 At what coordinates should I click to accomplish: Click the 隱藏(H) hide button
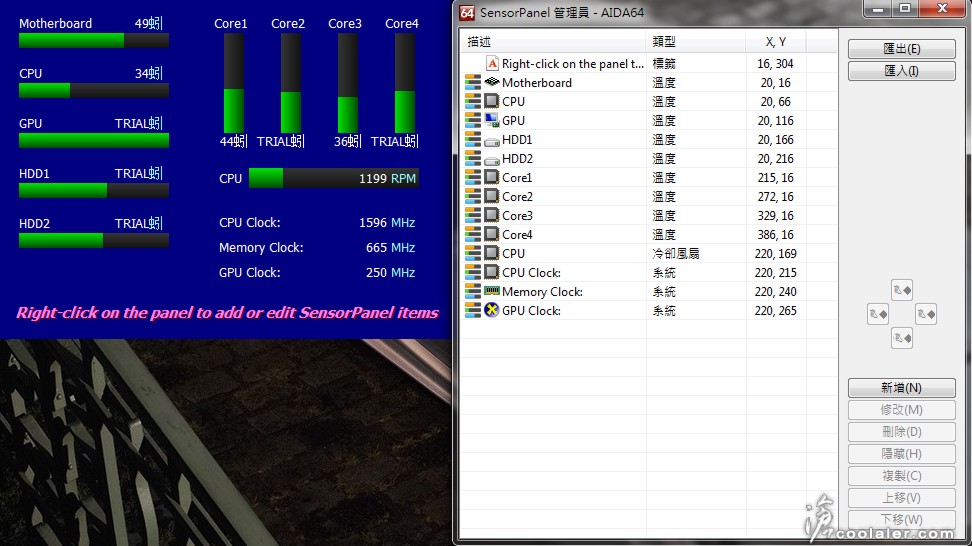pos(902,454)
